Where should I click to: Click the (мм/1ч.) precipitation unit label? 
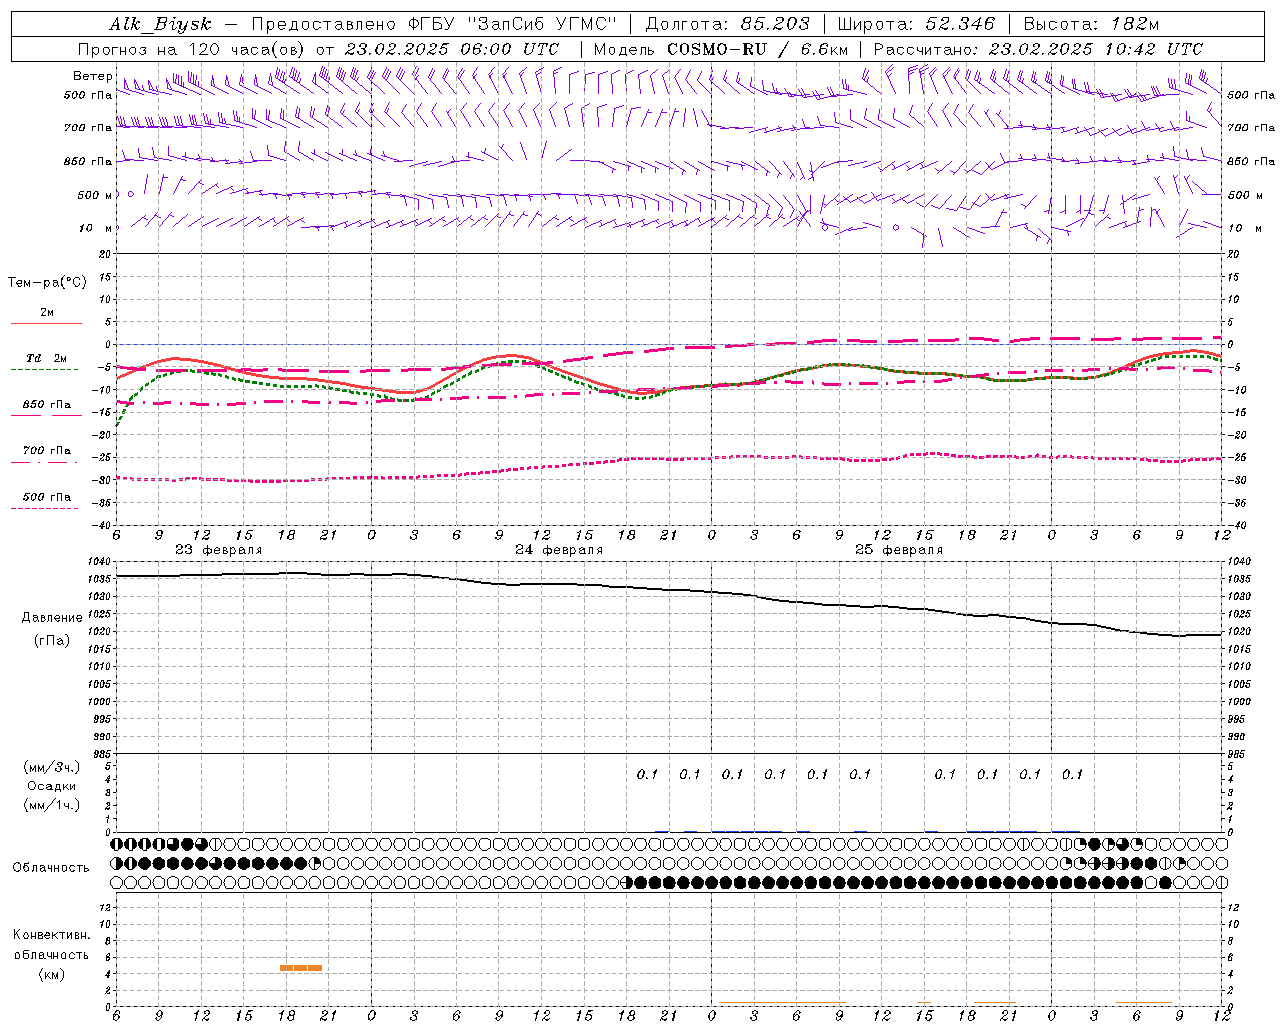53,805
